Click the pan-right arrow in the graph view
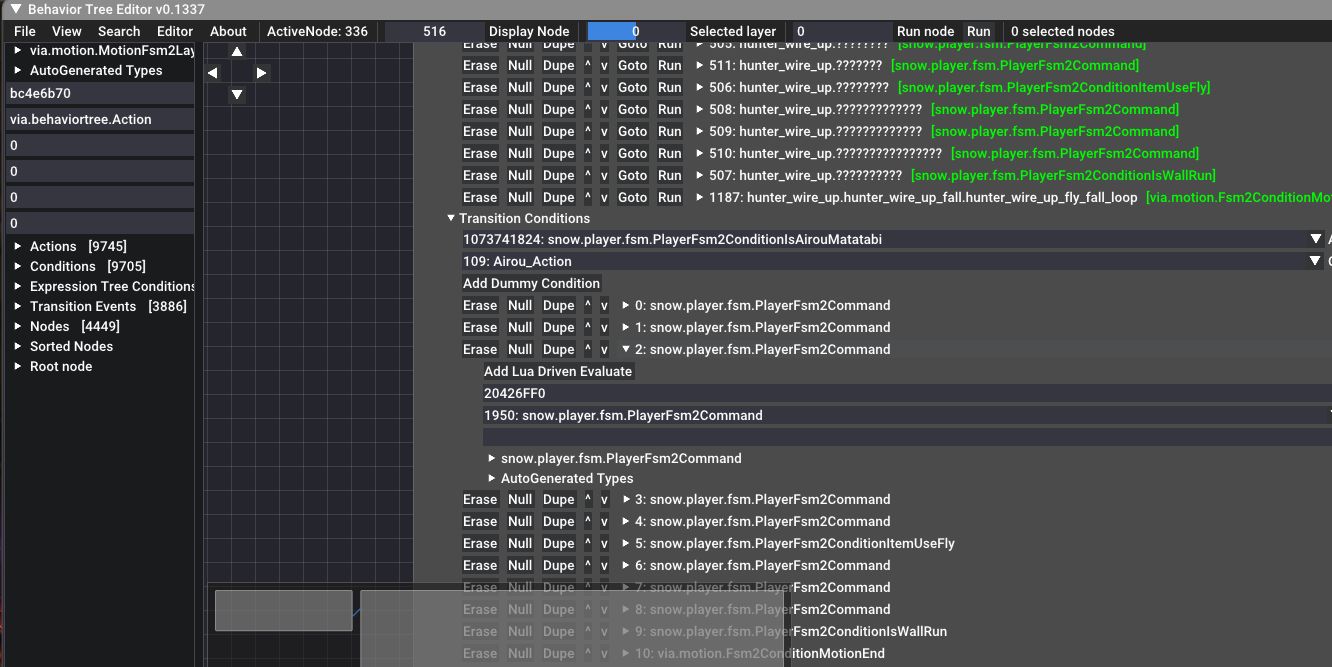The height and width of the screenshot is (667, 1332). (260, 72)
